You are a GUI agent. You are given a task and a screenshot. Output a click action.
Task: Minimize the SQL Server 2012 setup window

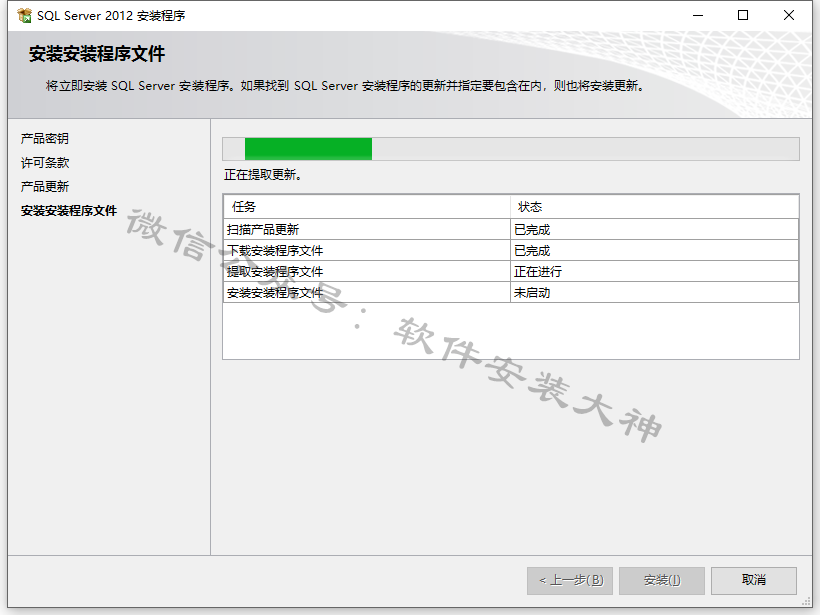pyautogui.click(x=698, y=16)
